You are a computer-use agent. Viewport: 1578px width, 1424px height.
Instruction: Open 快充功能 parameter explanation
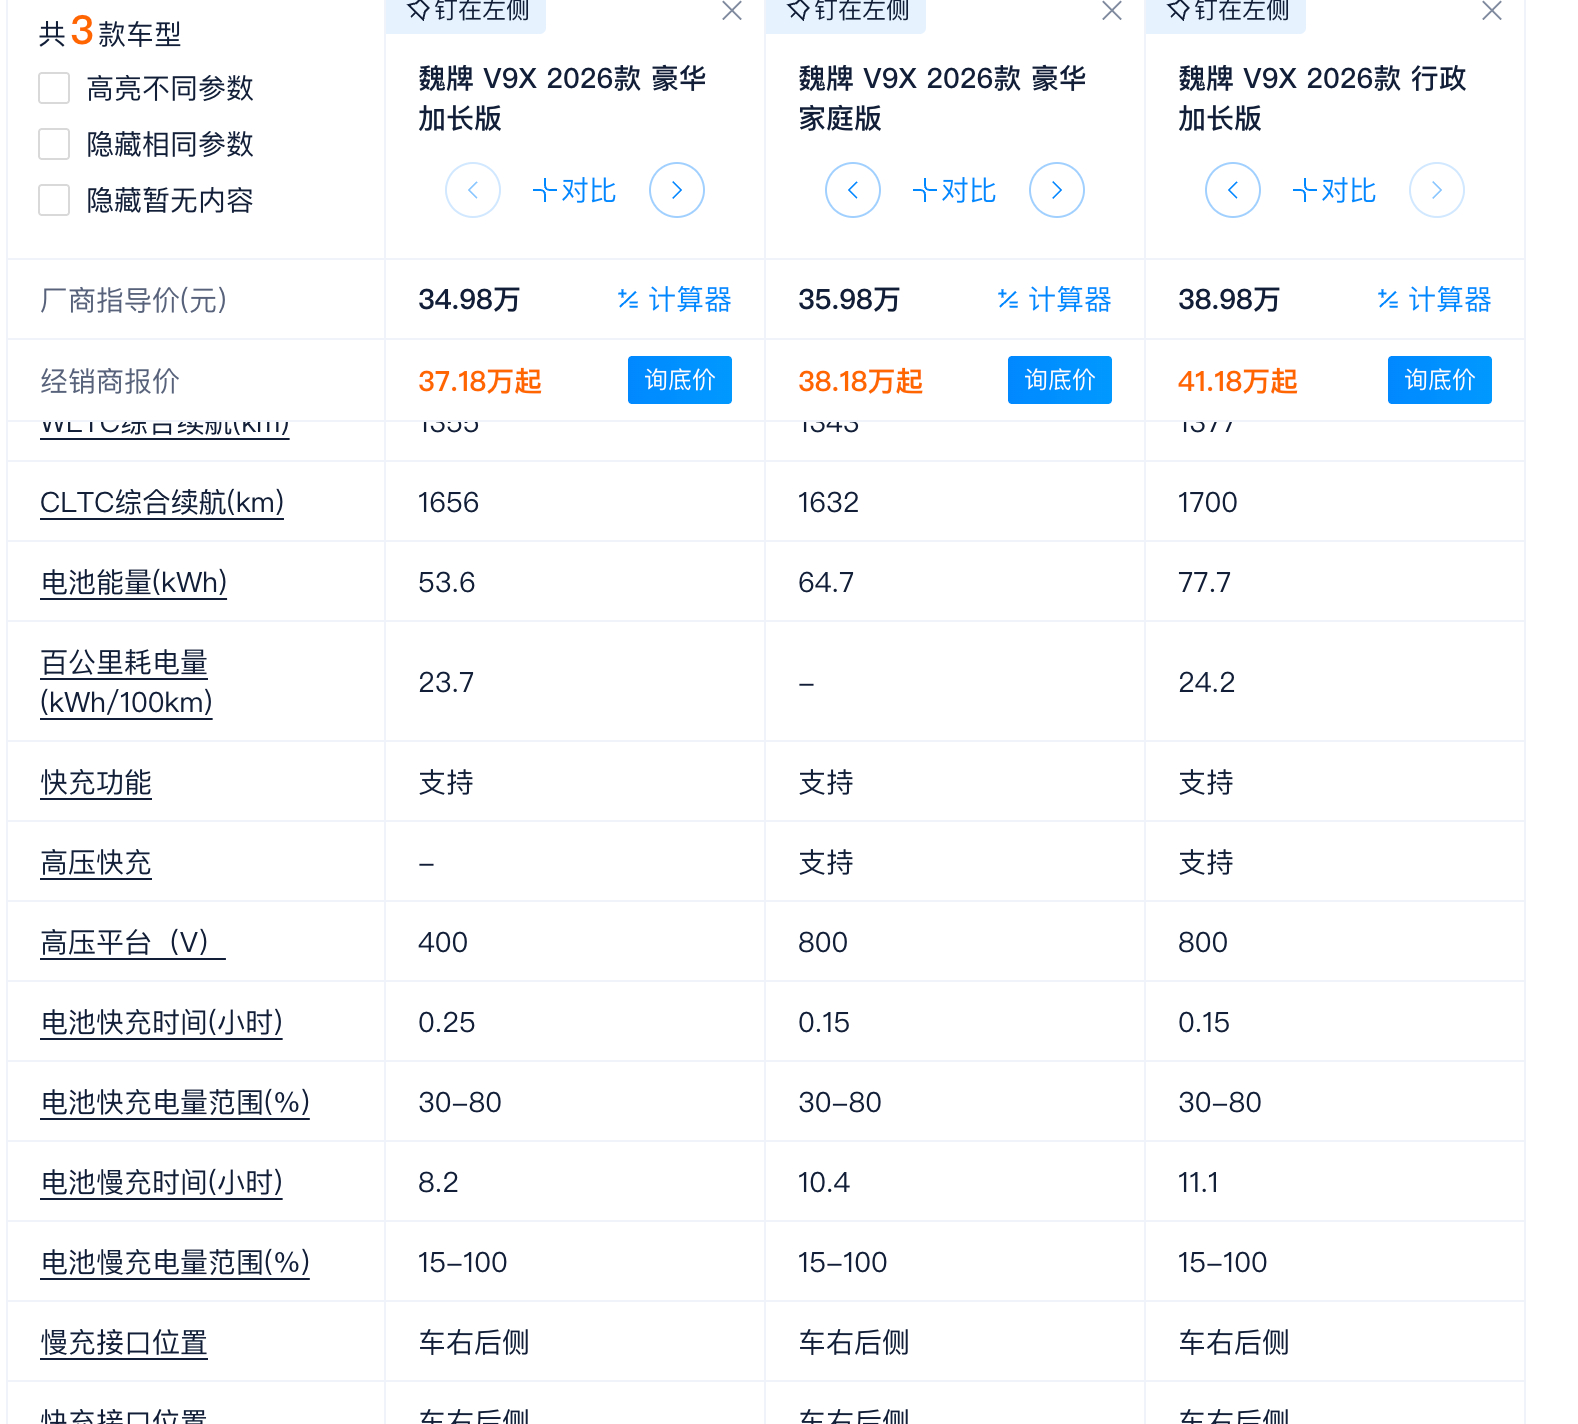tap(96, 782)
